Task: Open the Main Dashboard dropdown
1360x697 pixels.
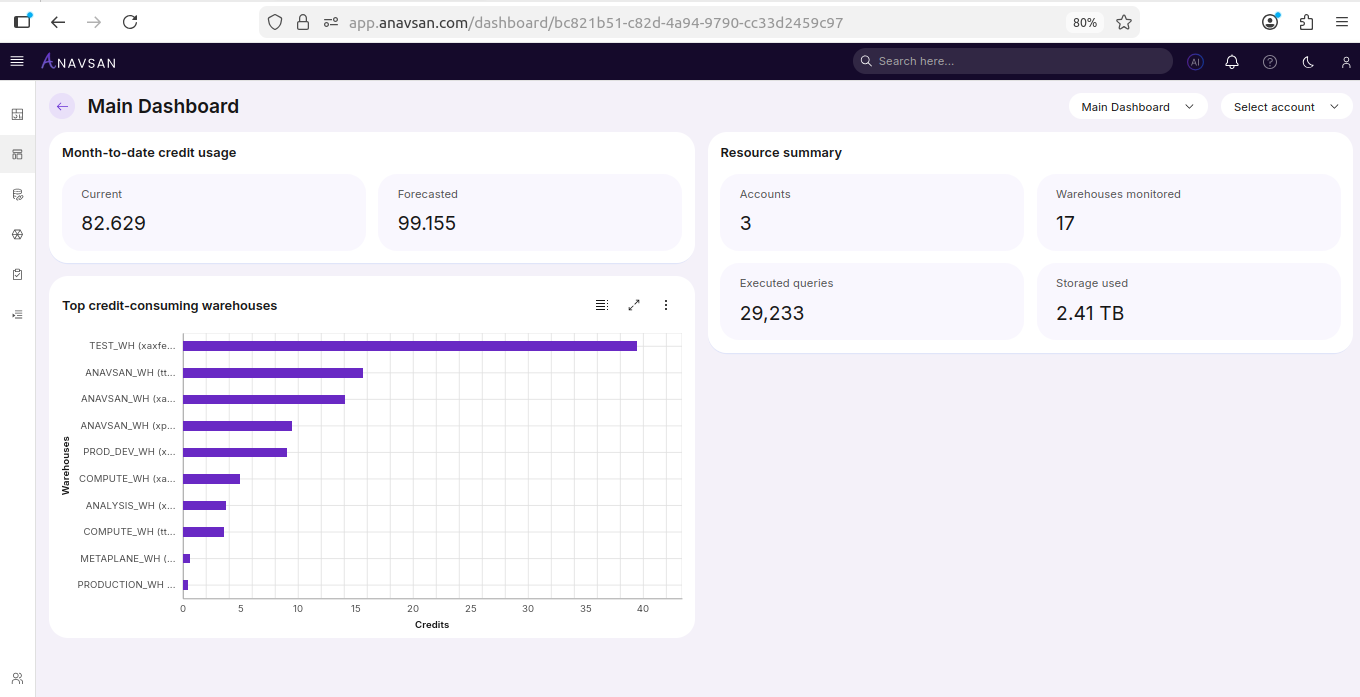Action: 1137,106
